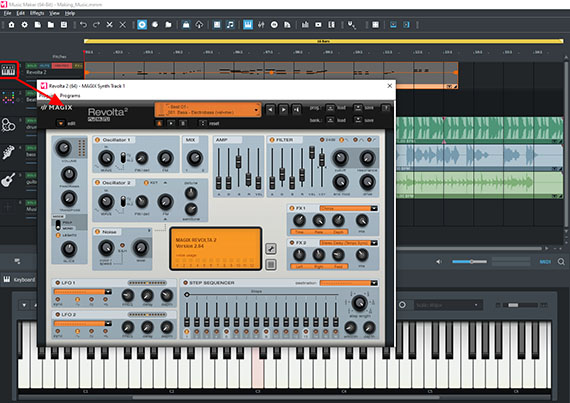Viewport: 570px width, 403px height.
Task: Click the store shopping bag icon
Action: (x=186, y=25)
